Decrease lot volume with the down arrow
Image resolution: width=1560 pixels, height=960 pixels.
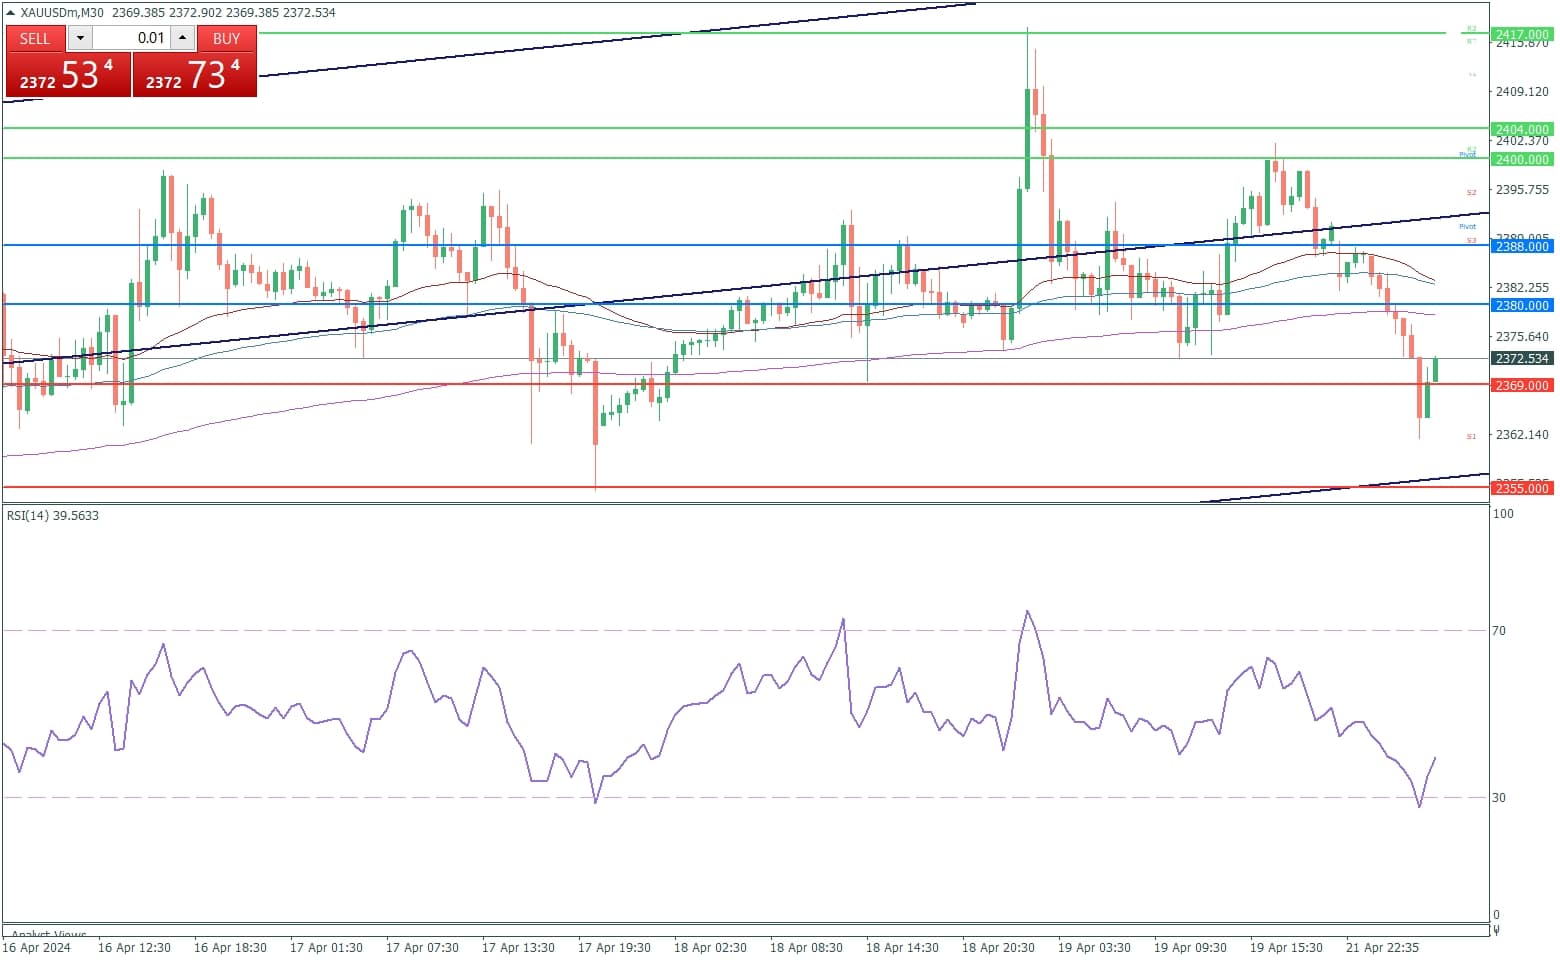(80, 38)
